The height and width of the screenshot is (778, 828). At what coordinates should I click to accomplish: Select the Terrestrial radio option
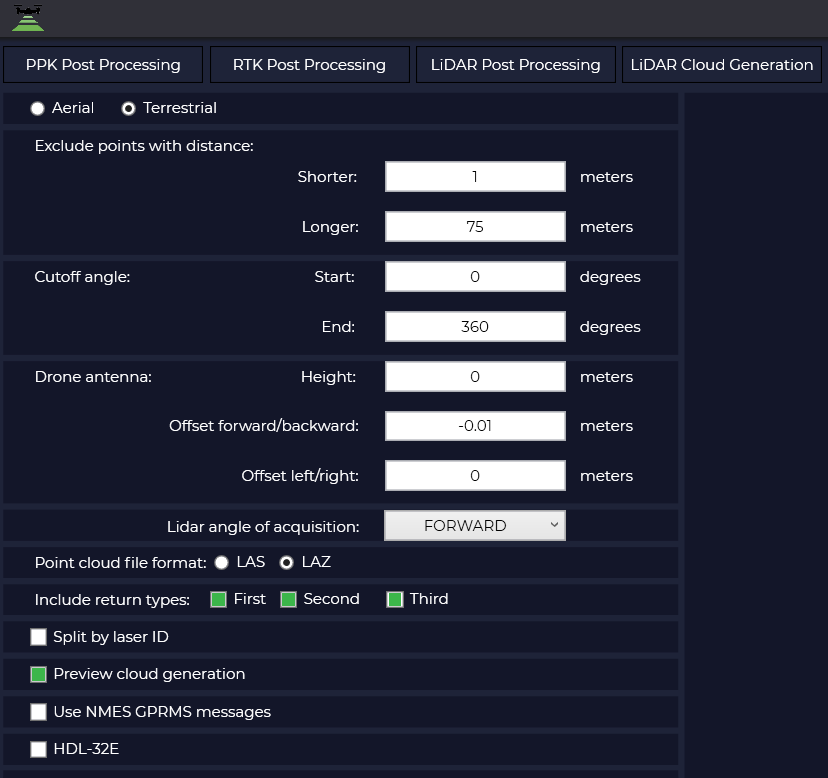(x=128, y=109)
